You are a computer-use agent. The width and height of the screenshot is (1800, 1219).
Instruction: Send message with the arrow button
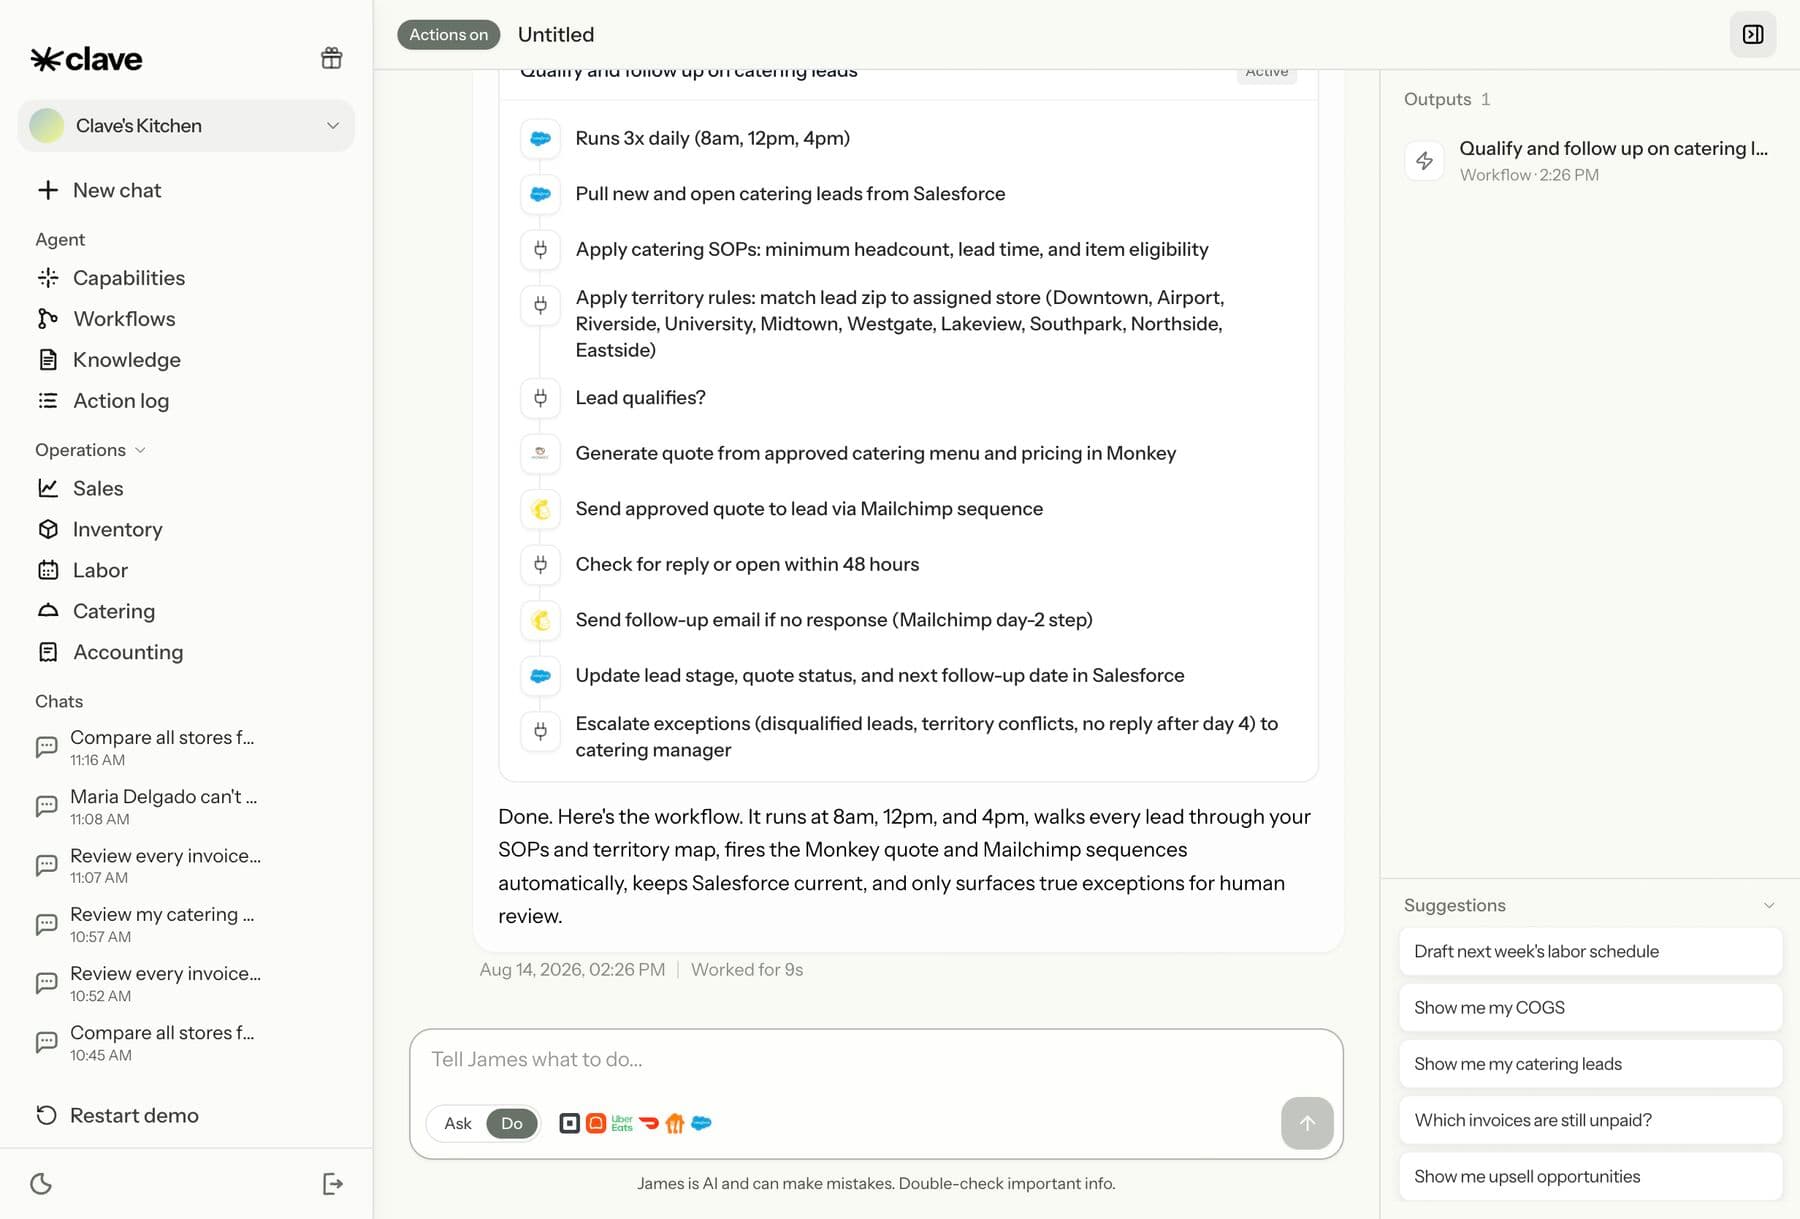[x=1307, y=1123]
